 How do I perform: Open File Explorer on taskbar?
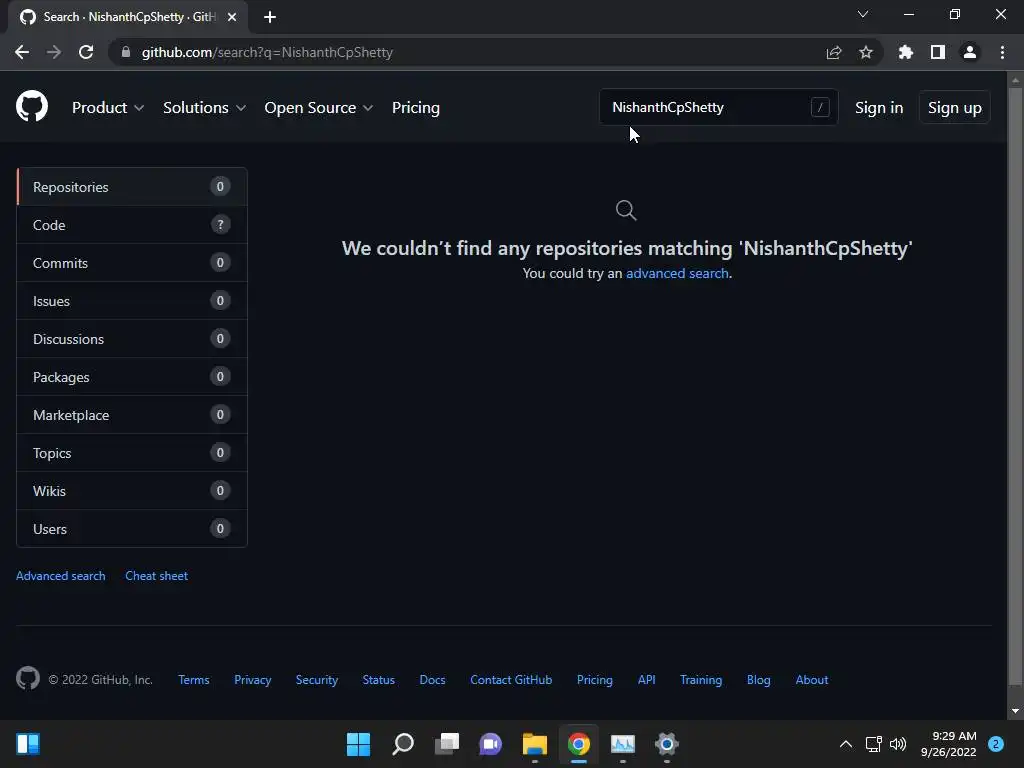click(x=535, y=744)
